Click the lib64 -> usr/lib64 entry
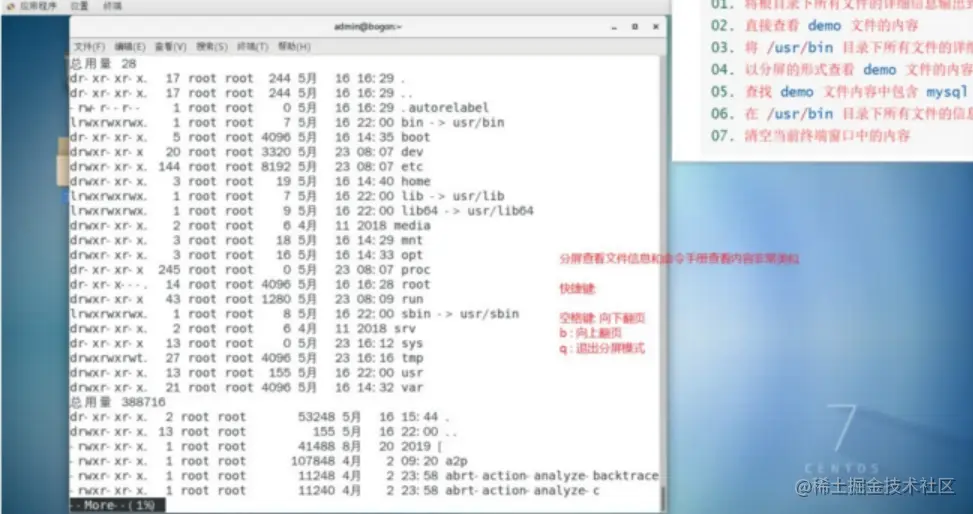 (x=467, y=211)
